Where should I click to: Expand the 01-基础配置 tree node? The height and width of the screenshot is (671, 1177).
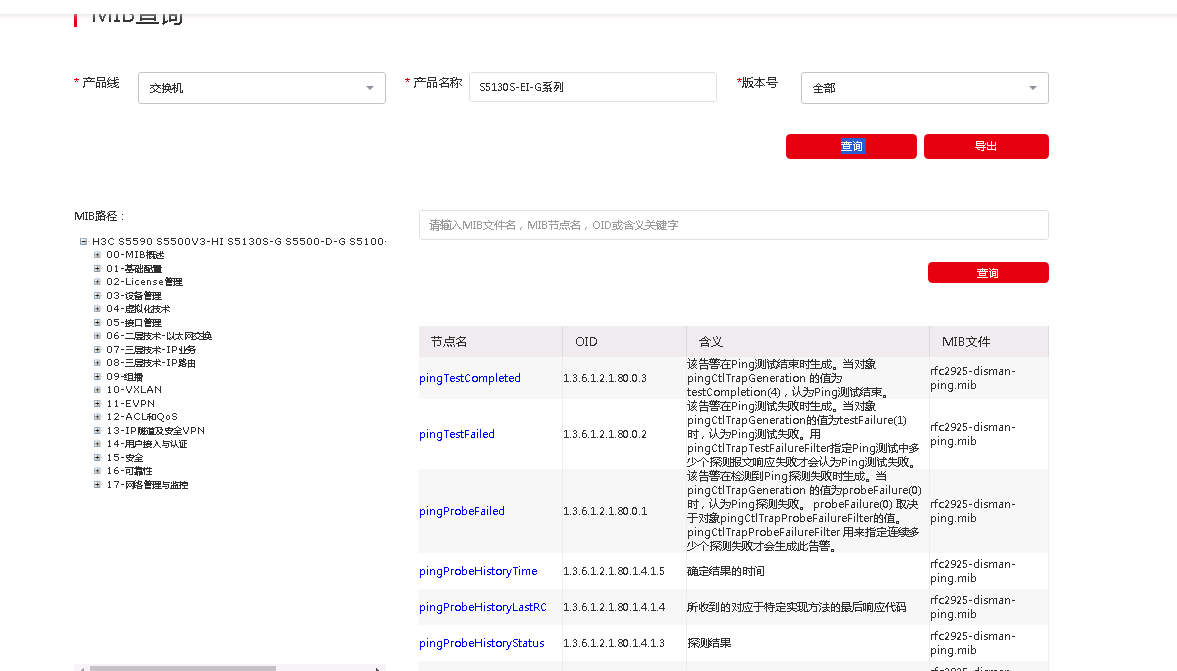pyautogui.click(x=97, y=269)
